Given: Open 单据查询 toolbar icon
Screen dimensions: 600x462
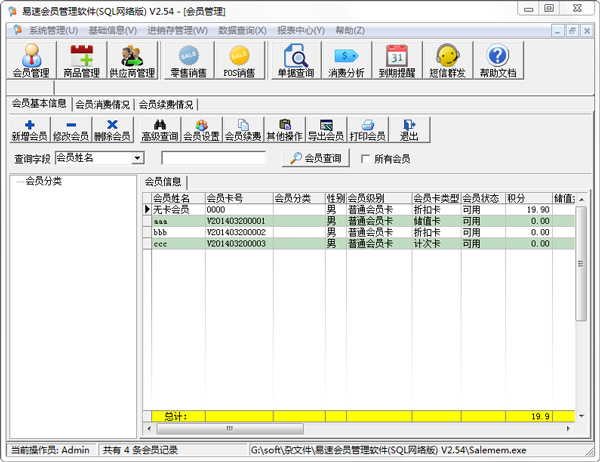Looking at the screenshot, I should 296,60.
